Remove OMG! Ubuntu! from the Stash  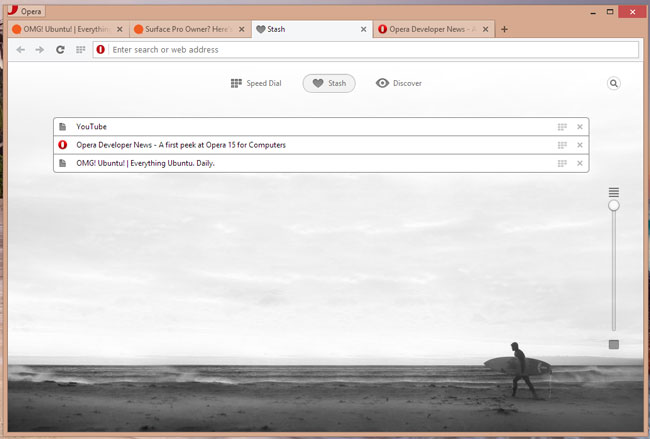point(580,163)
